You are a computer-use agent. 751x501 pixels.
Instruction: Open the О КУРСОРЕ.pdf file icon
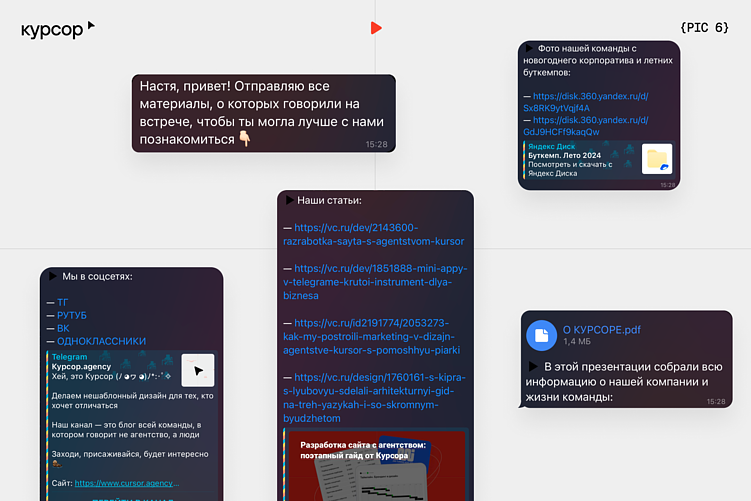pyautogui.click(x=541, y=335)
